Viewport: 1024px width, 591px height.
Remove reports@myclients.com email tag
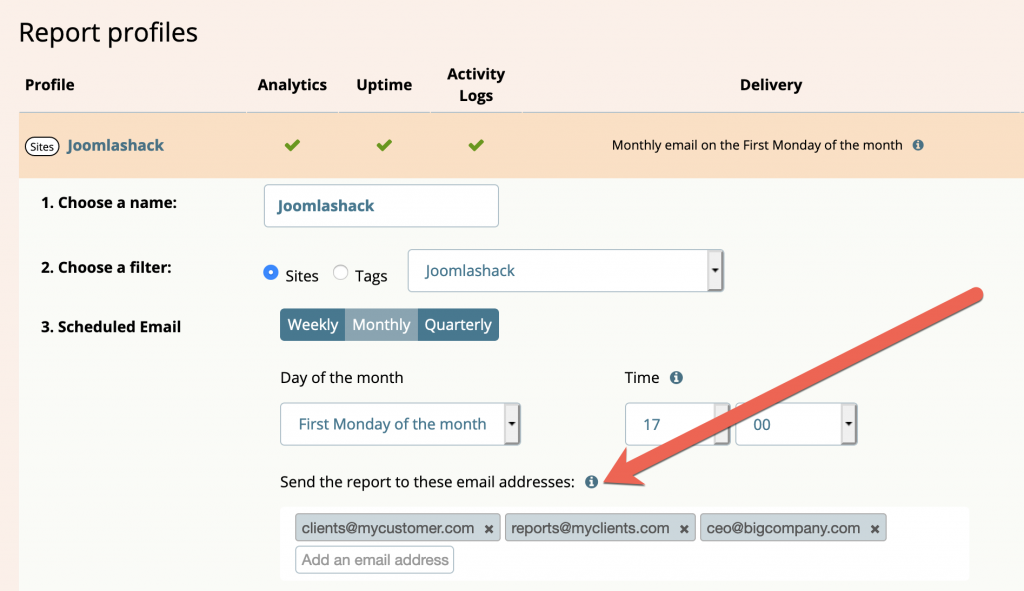click(x=684, y=529)
